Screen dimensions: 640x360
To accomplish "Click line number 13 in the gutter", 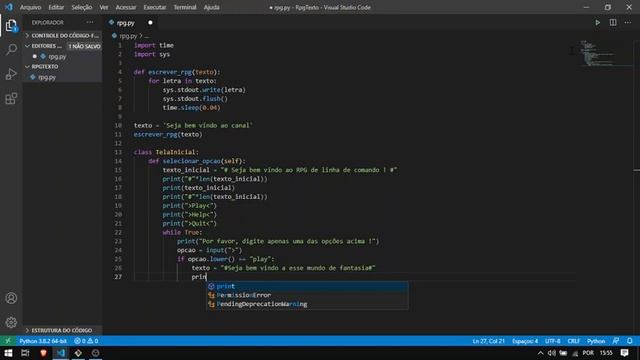I will point(118,152).
